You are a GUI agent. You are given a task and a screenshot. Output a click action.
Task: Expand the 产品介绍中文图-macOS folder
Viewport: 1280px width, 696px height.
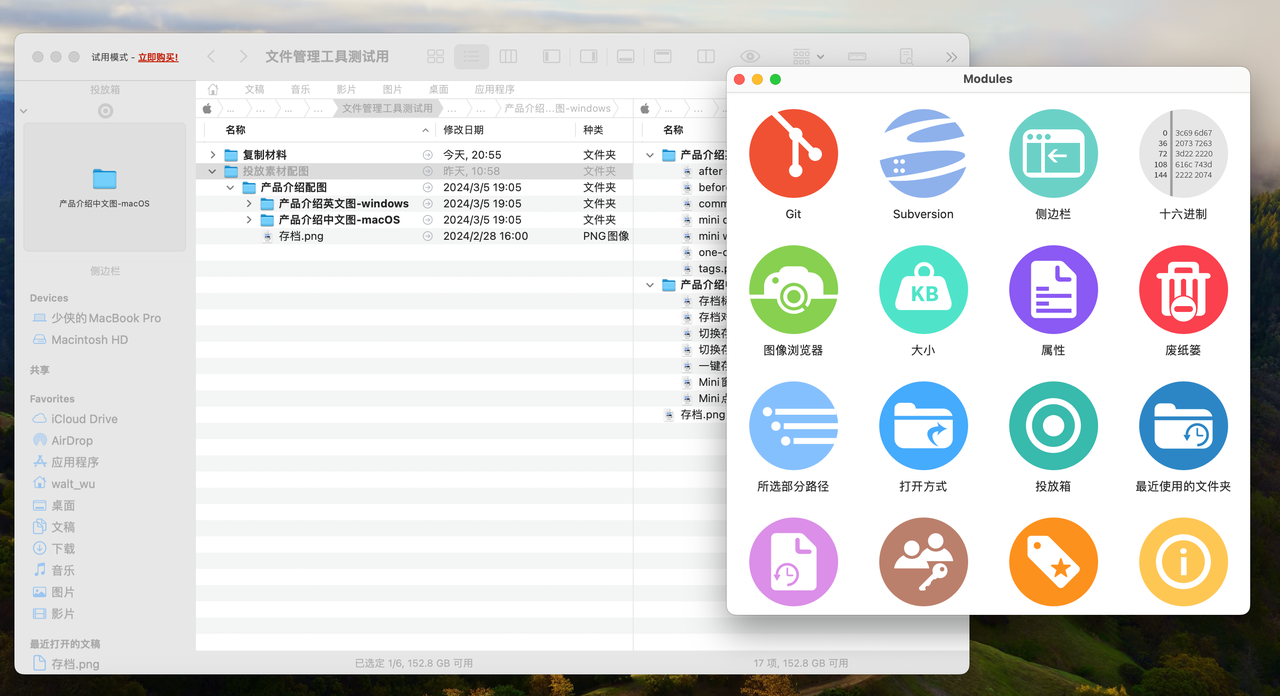tap(248, 220)
